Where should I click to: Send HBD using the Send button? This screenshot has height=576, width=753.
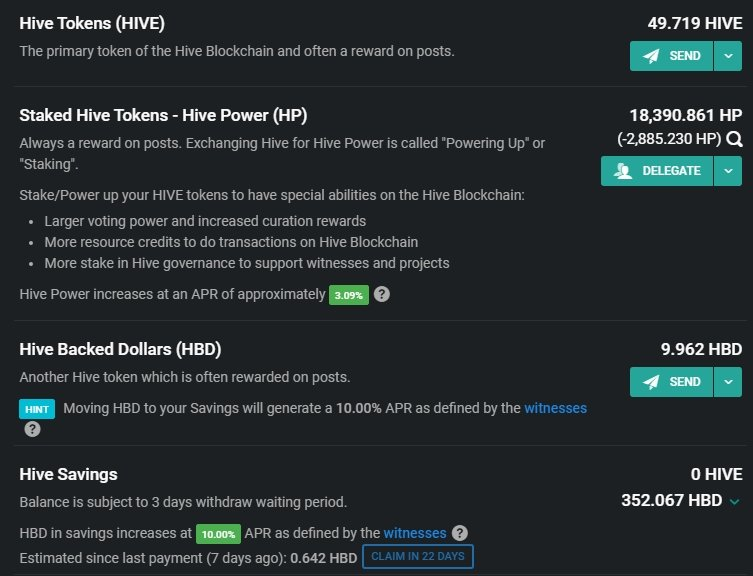click(x=671, y=382)
